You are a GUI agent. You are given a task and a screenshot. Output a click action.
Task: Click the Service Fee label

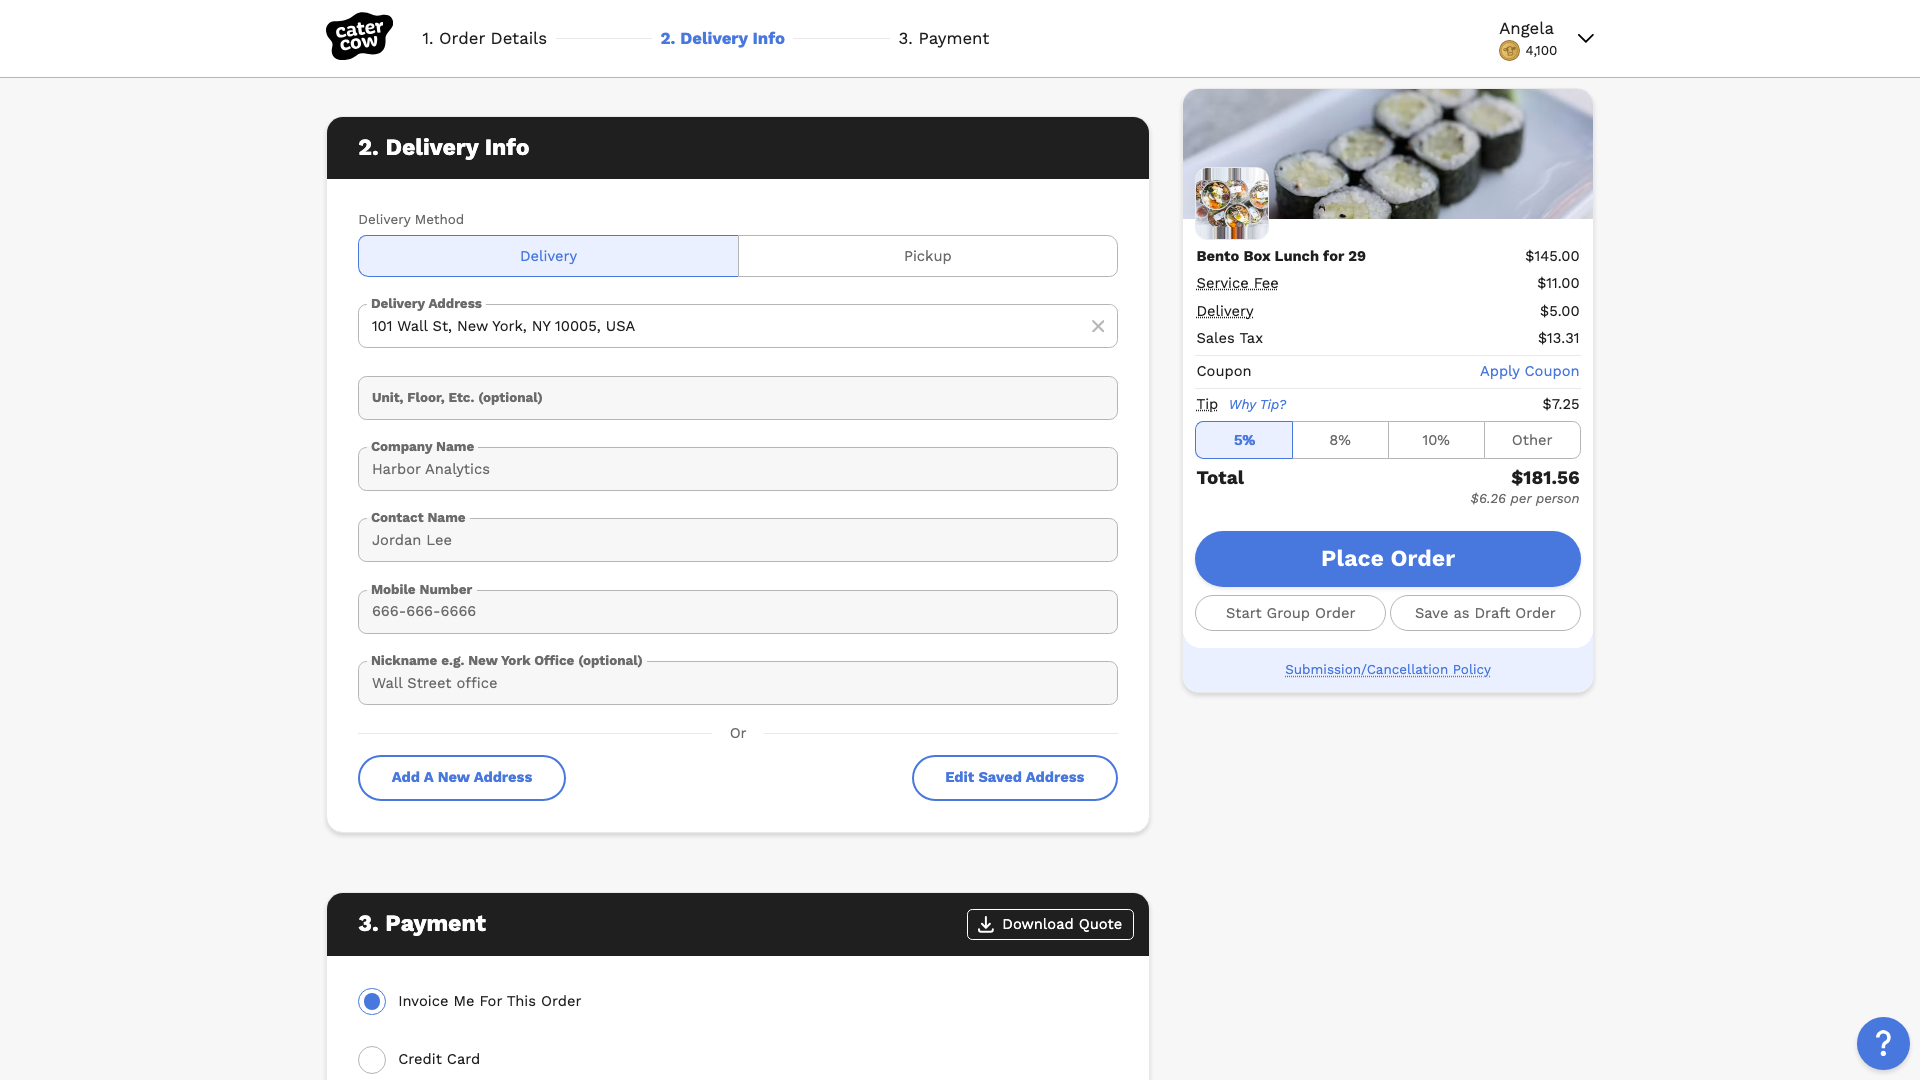(x=1237, y=283)
